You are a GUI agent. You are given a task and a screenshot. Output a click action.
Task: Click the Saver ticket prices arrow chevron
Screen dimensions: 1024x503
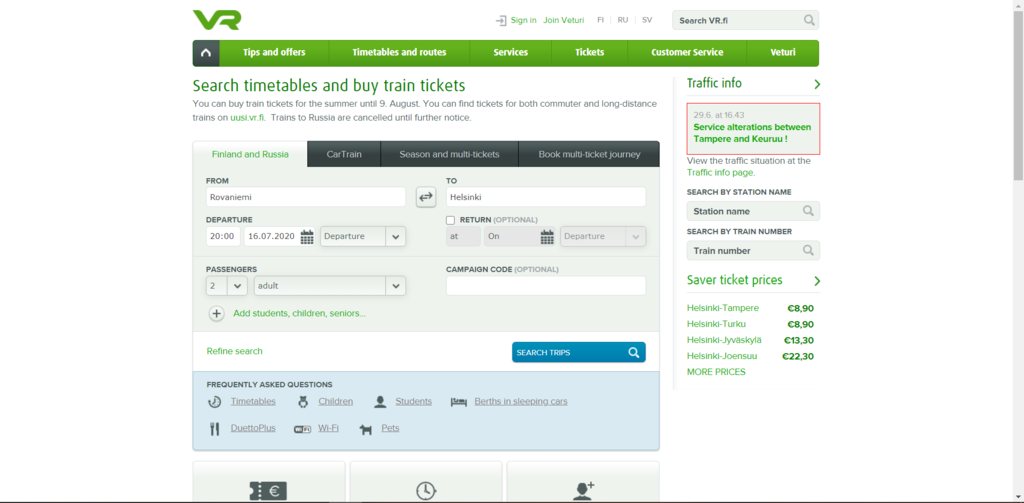click(x=817, y=281)
